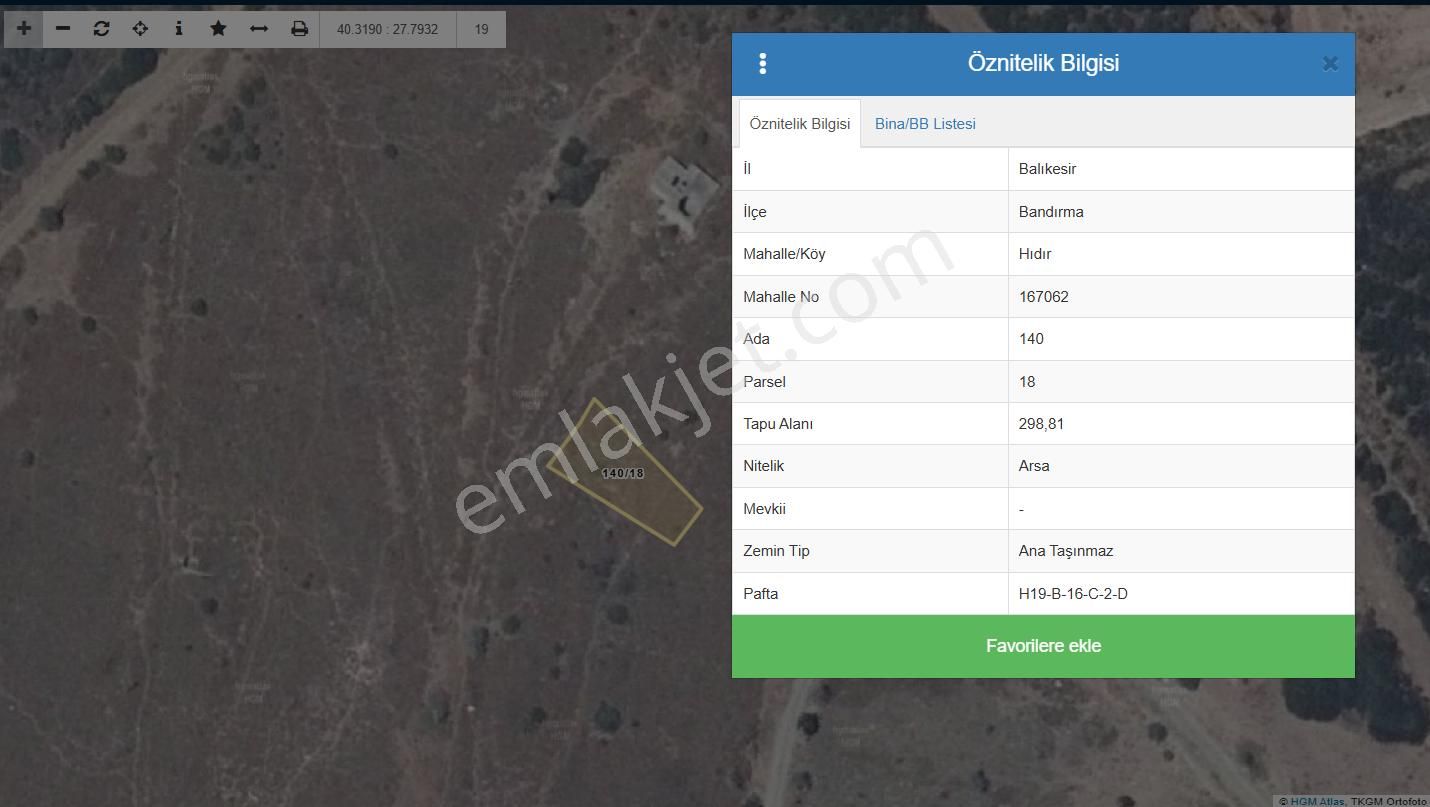Click the 140/18 parcel on the map

[x=624, y=474]
